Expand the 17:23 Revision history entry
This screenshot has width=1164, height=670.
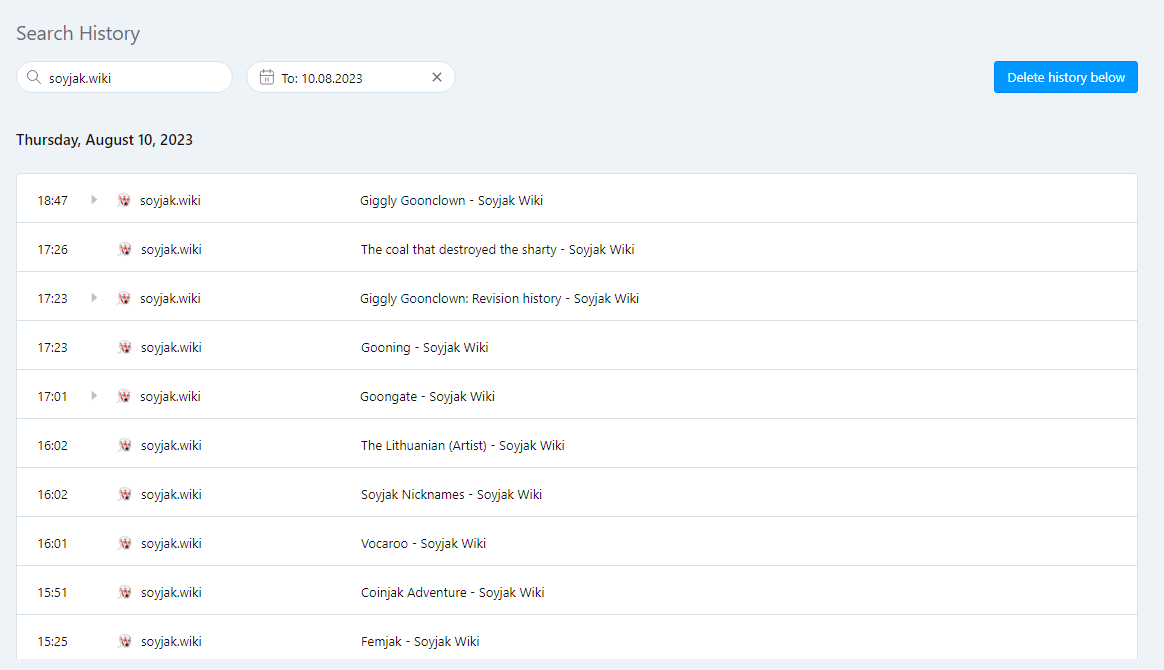94,298
